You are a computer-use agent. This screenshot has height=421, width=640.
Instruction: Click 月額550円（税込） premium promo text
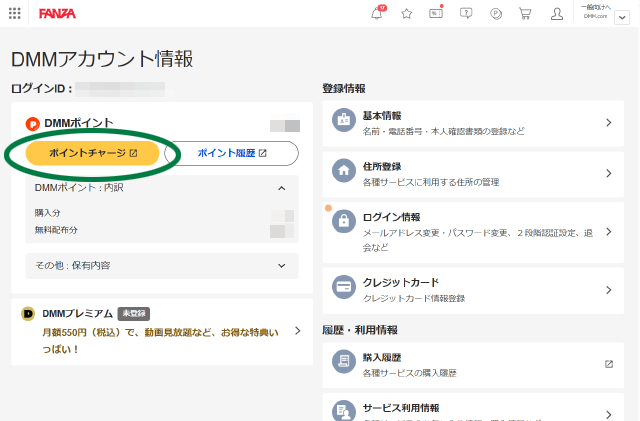160,341
